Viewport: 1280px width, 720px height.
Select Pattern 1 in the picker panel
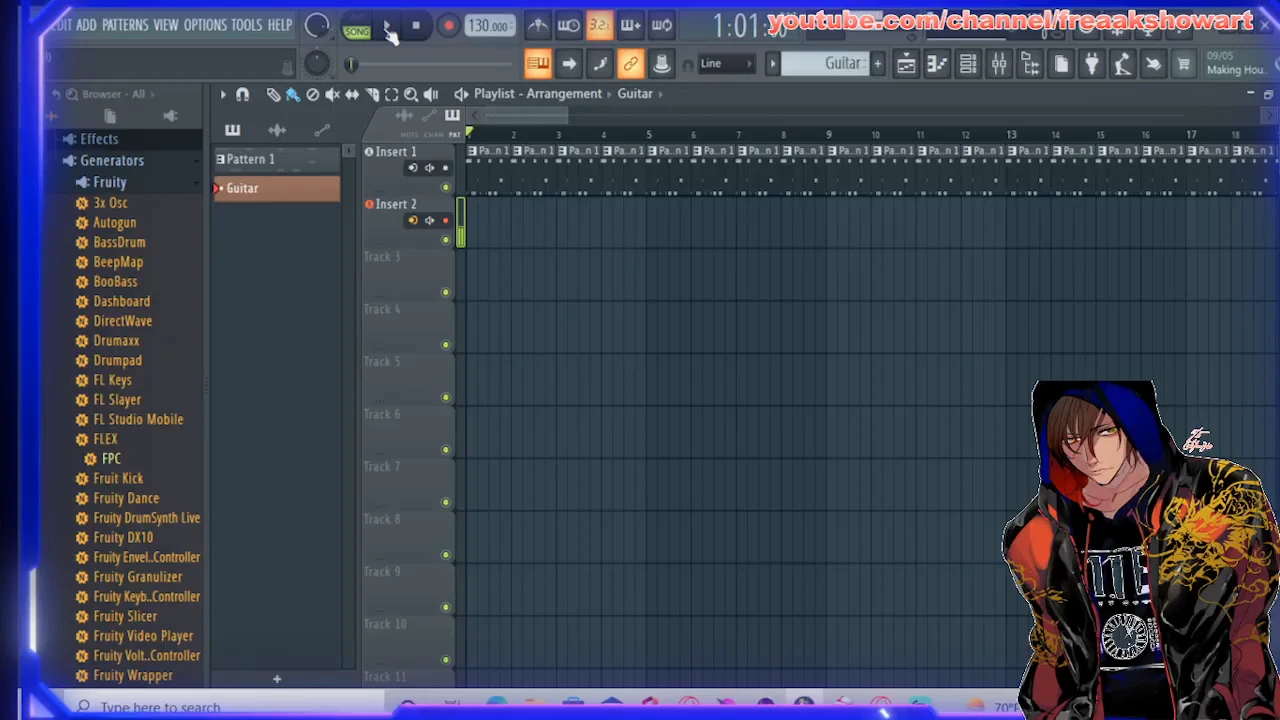(277, 160)
